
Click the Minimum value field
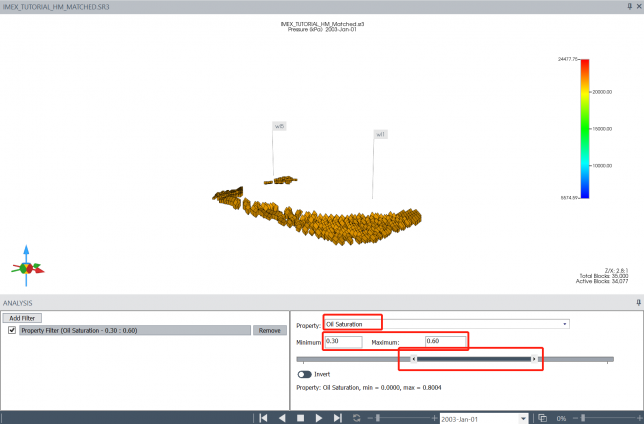(x=340, y=342)
